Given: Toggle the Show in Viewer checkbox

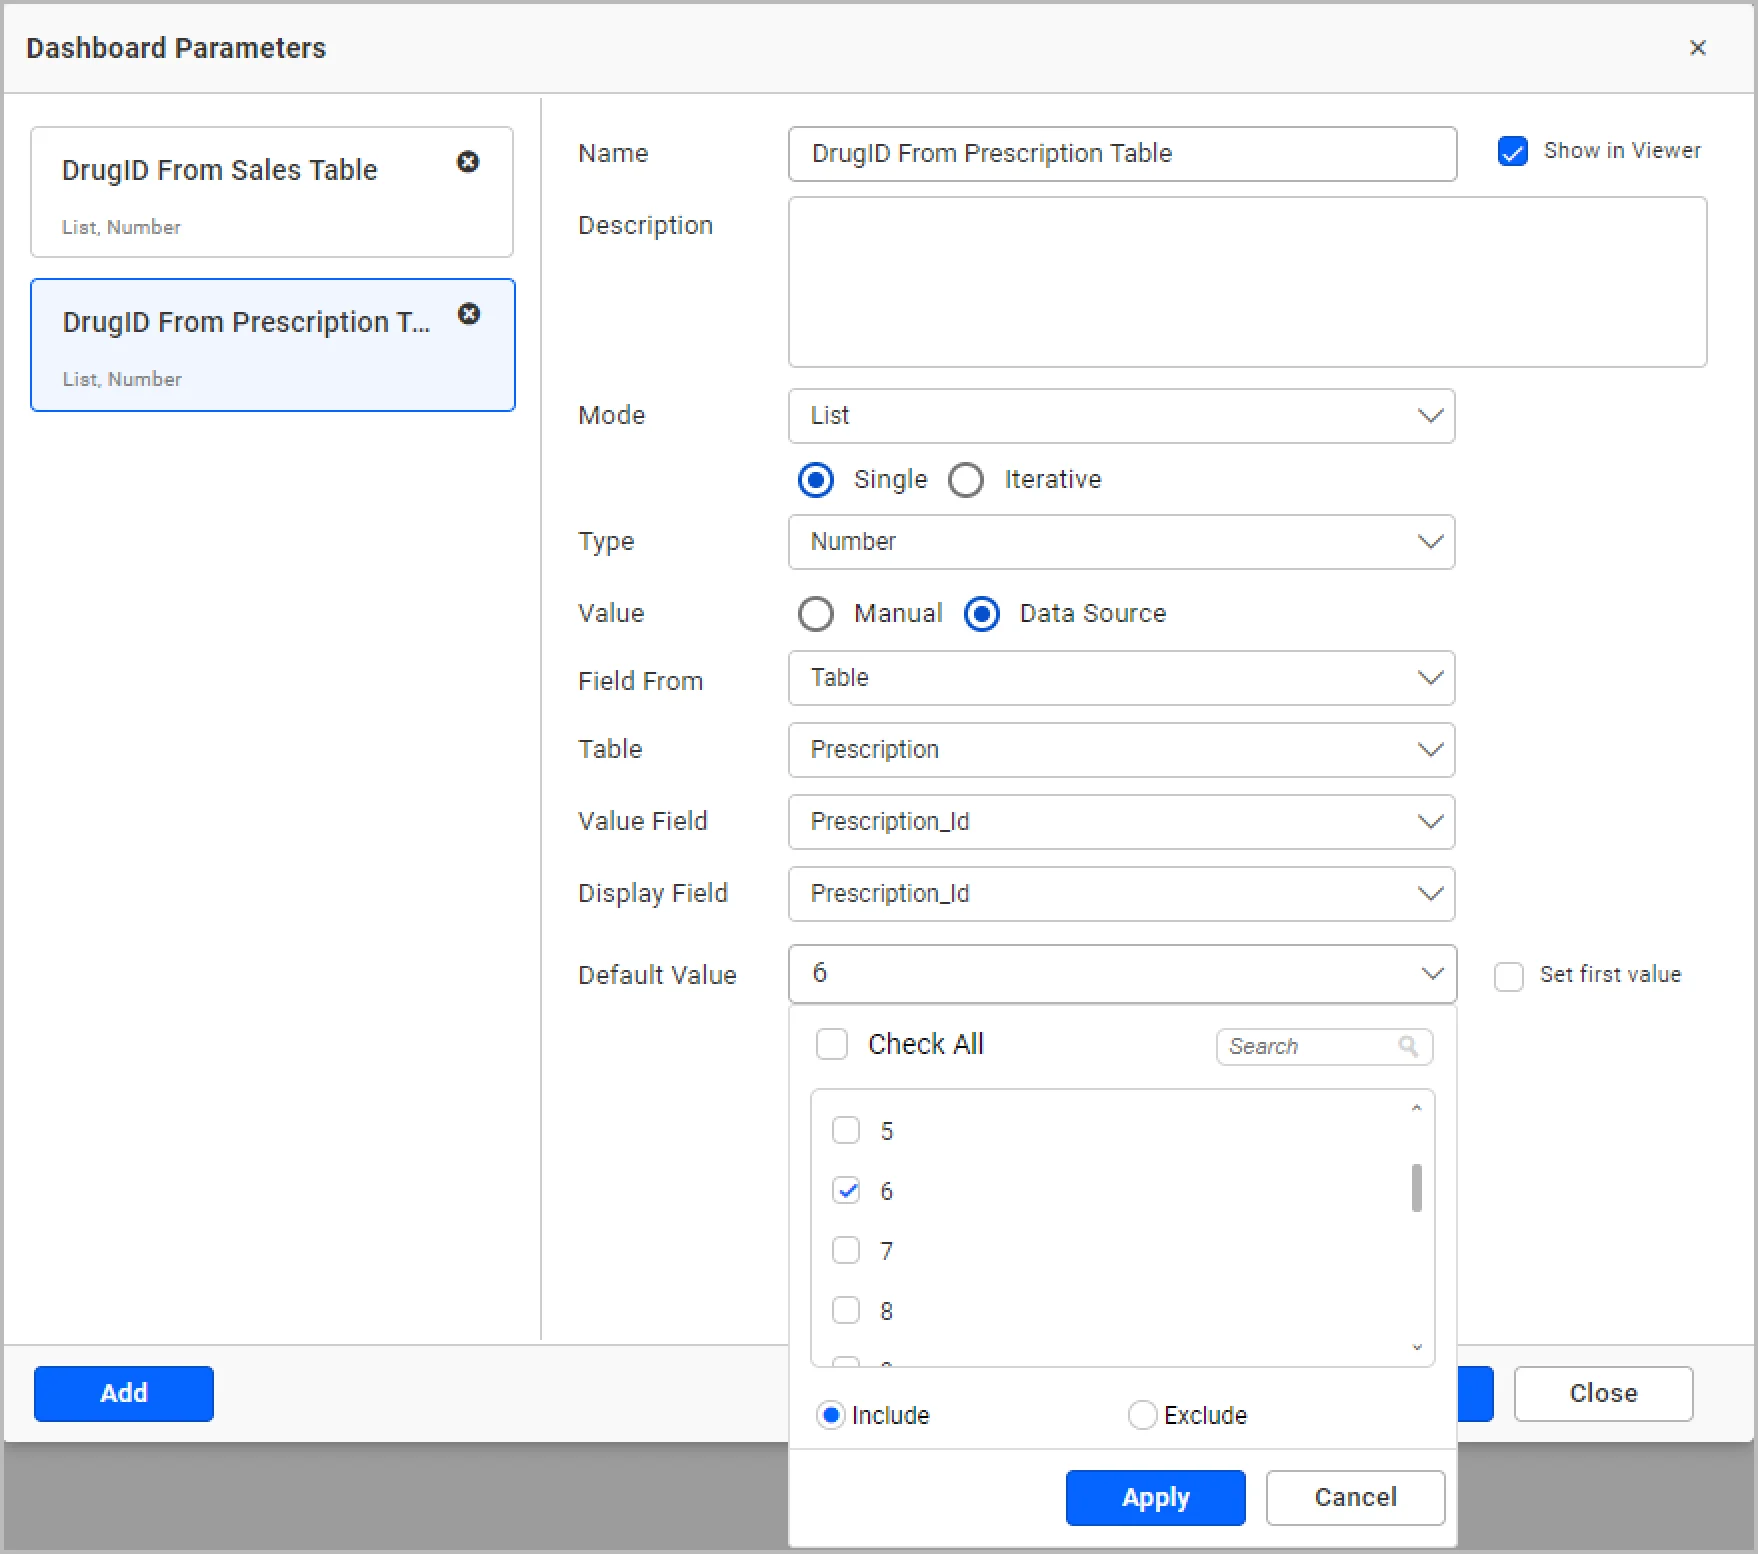Looking at the screenshot, I should [x=1512, y=152].
